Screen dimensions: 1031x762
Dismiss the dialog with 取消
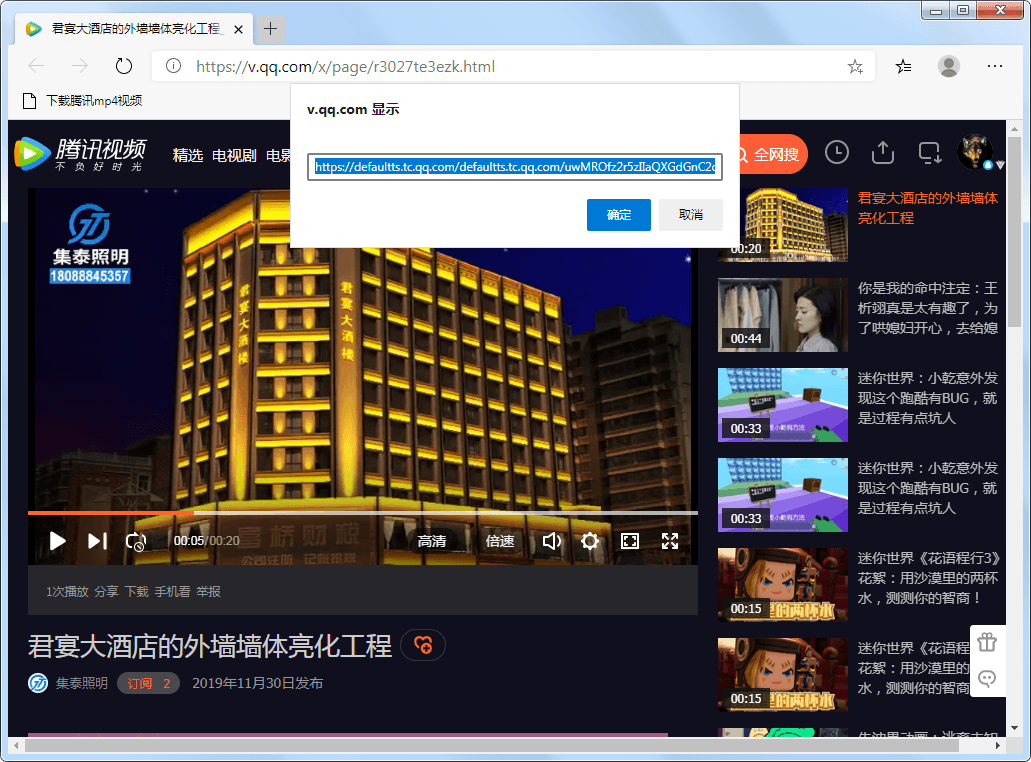click(691, 215)
